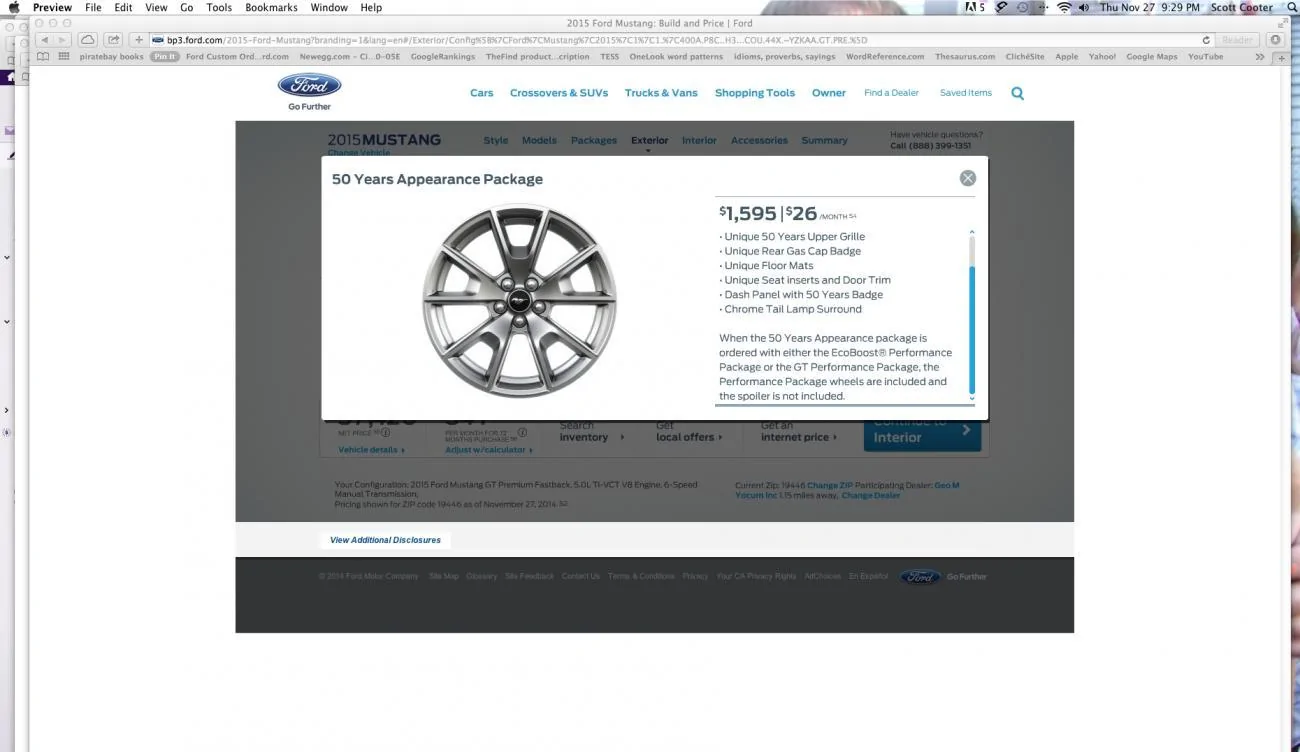
Task: Switch to the Interior tab
Action: (699, 141)
